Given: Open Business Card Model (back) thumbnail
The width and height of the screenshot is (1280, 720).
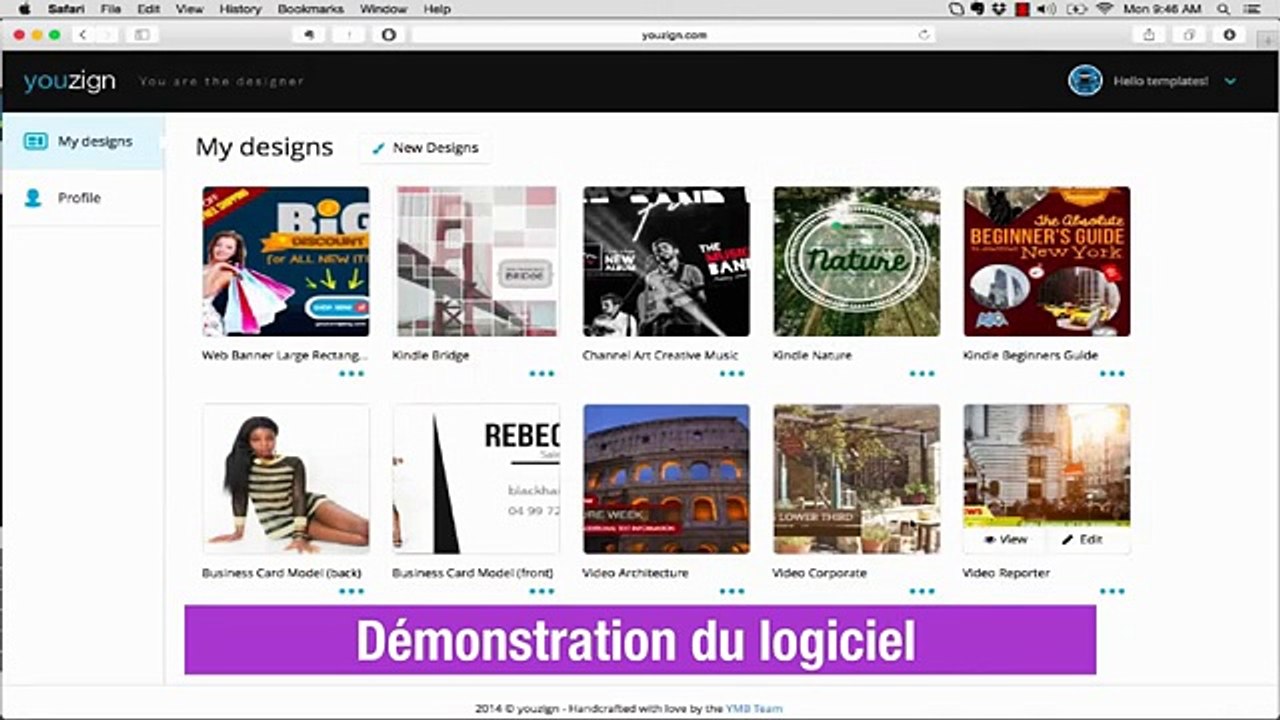Looking at the screenshot, I should (286, 479).
